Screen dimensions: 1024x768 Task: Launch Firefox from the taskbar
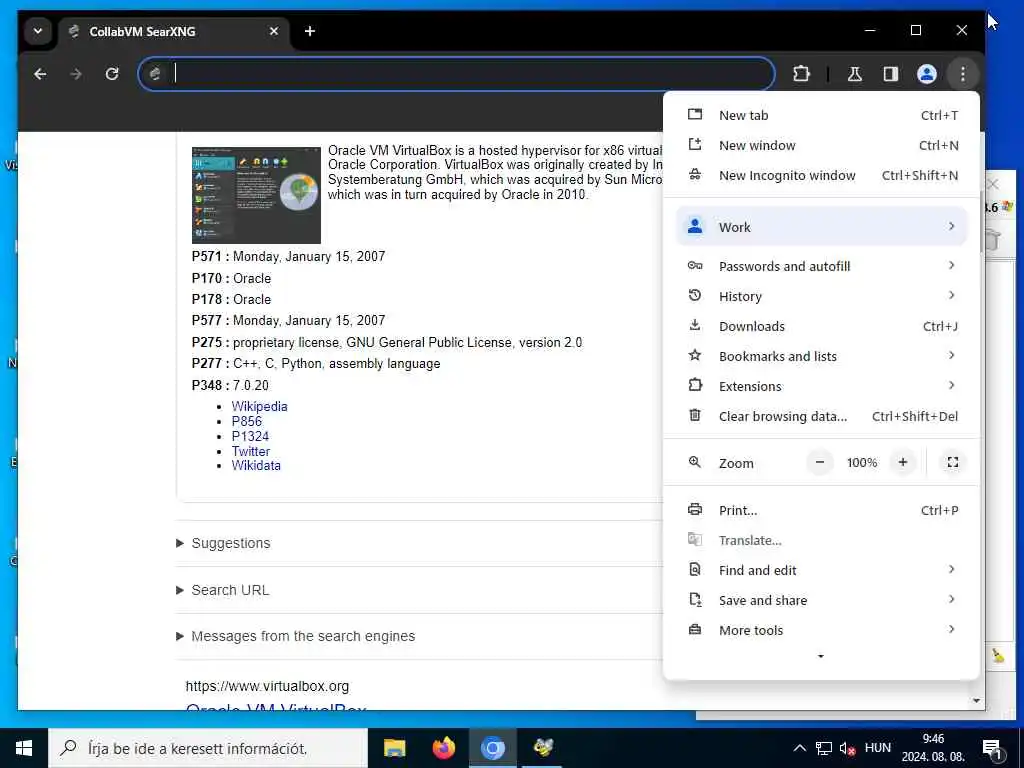[444, 748]
